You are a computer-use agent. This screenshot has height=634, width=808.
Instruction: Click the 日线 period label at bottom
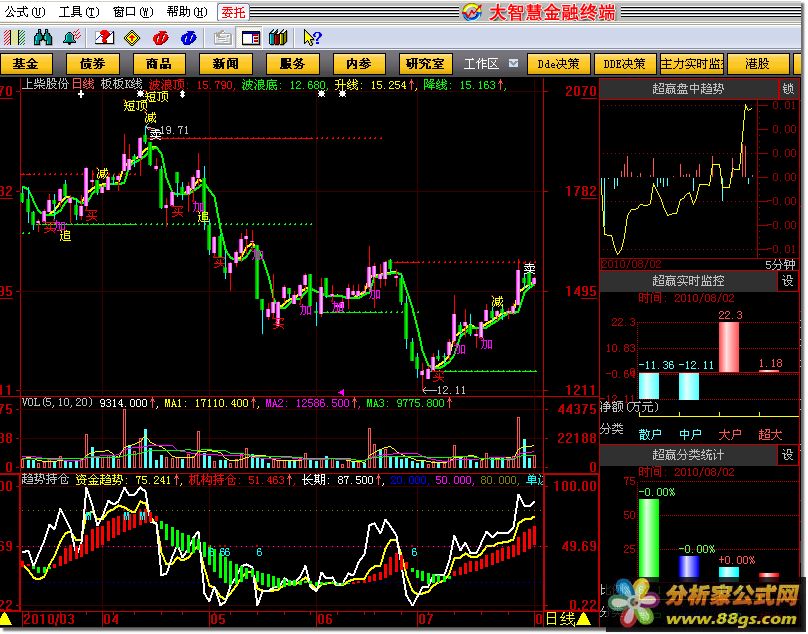(560, 619)
